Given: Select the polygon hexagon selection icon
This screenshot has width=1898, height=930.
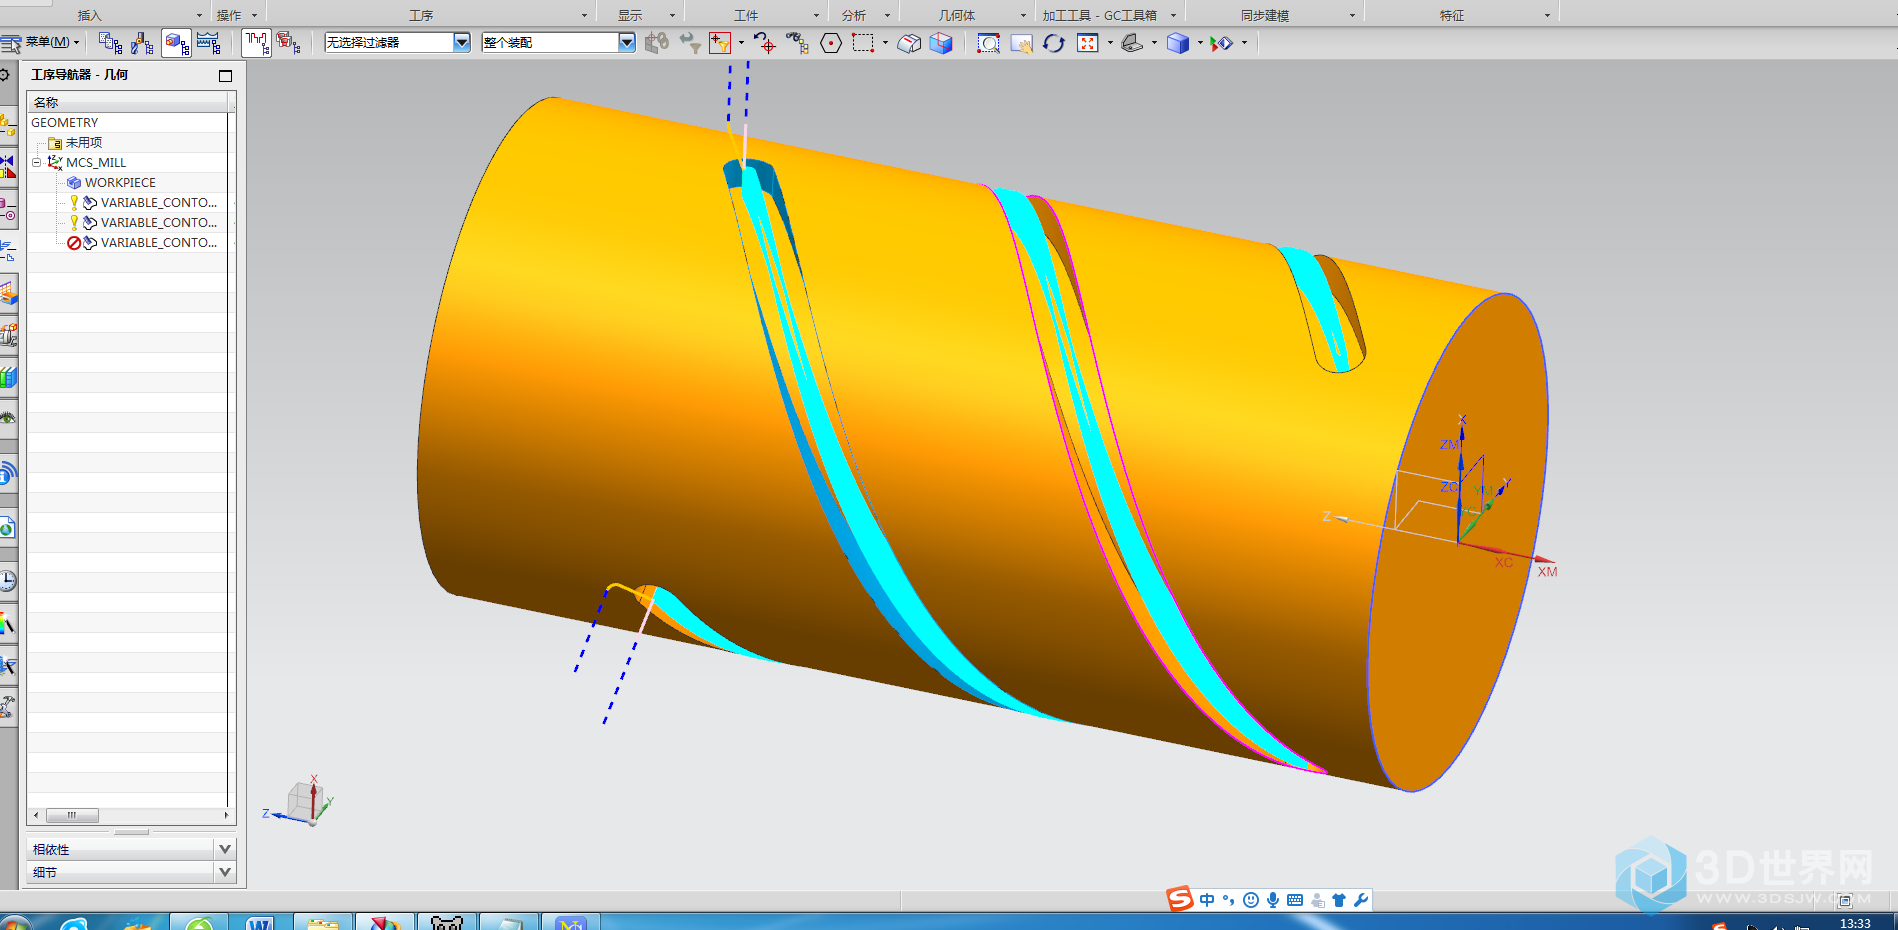Looking at the screenshot, I should point(831,43).
